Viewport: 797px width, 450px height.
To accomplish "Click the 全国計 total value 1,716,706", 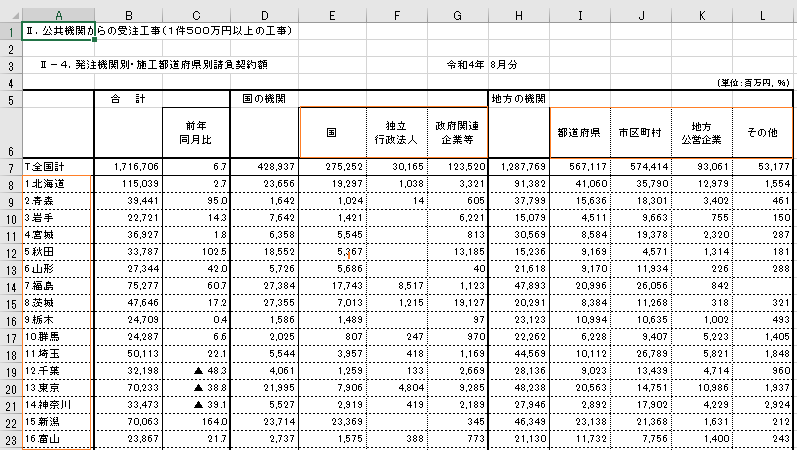I will [x=127, y=166].
